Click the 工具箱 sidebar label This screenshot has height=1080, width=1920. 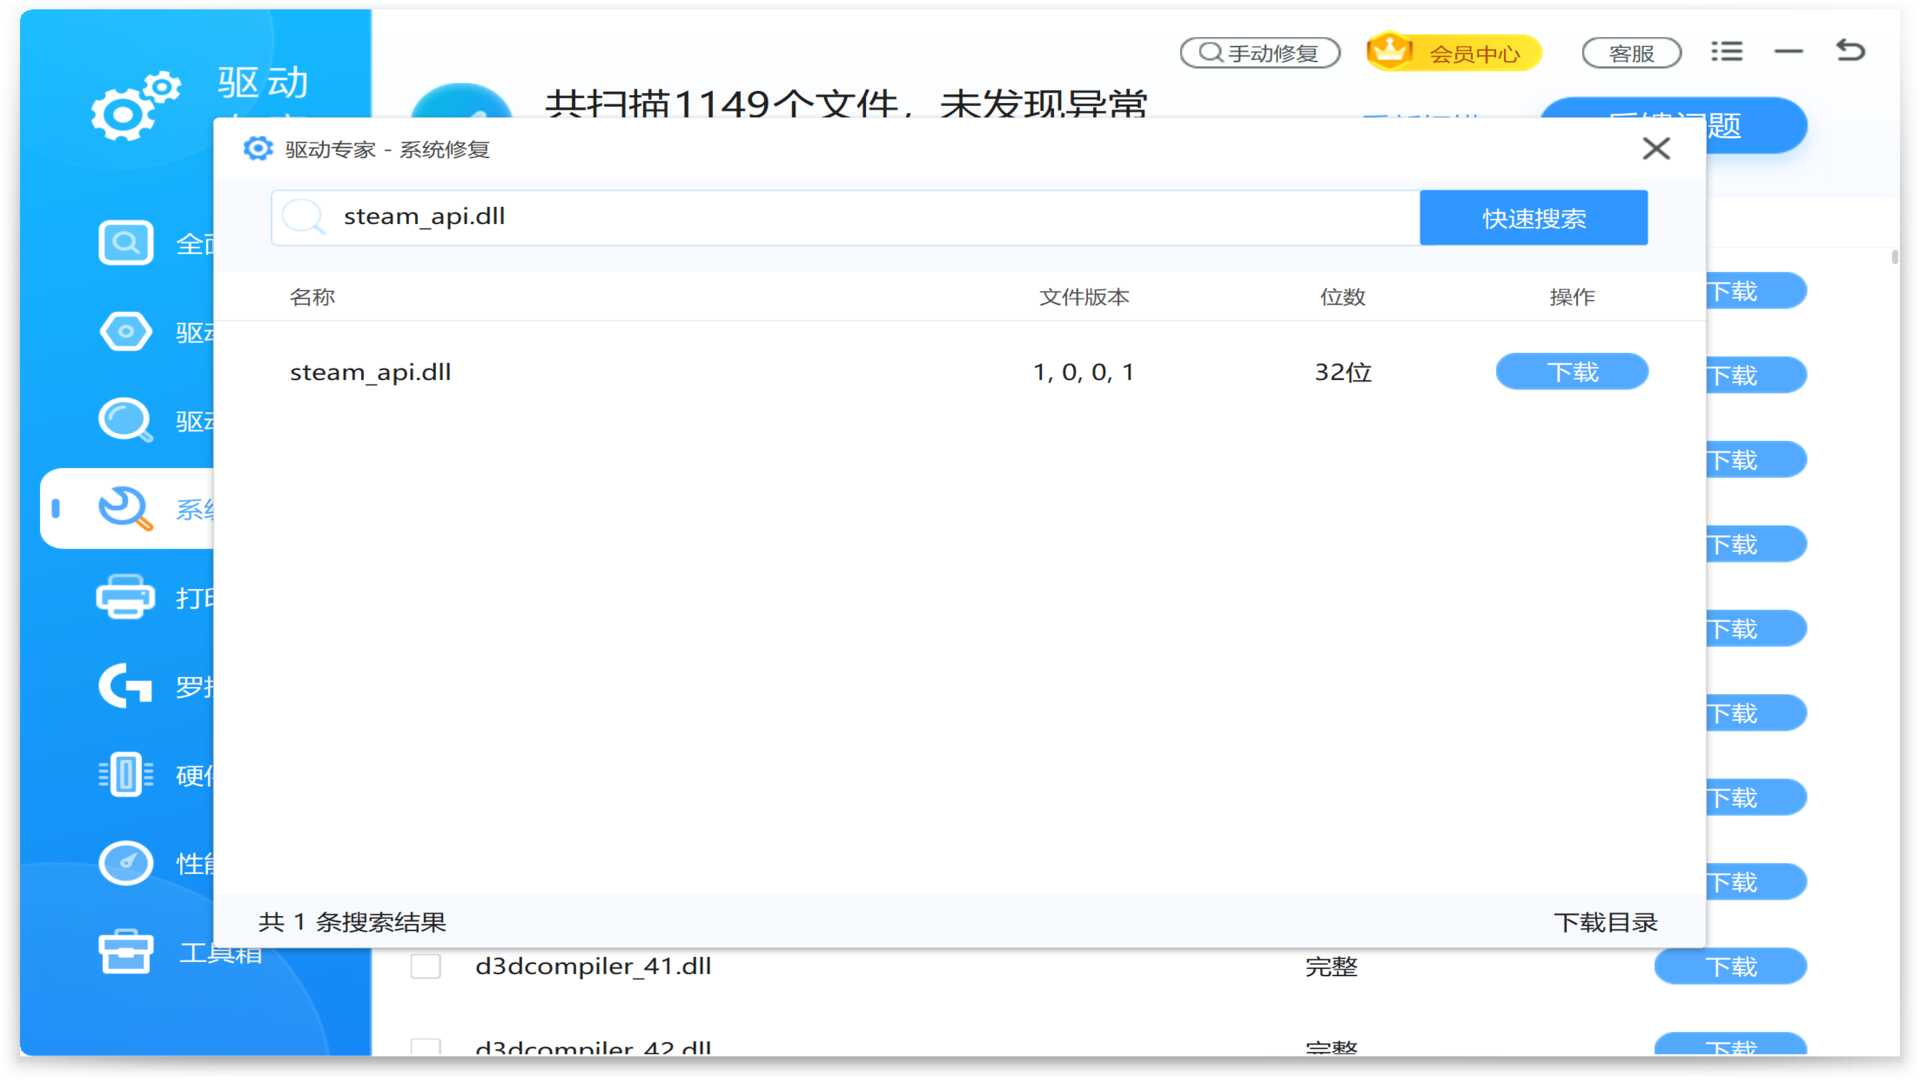click(x=221, y=953)
